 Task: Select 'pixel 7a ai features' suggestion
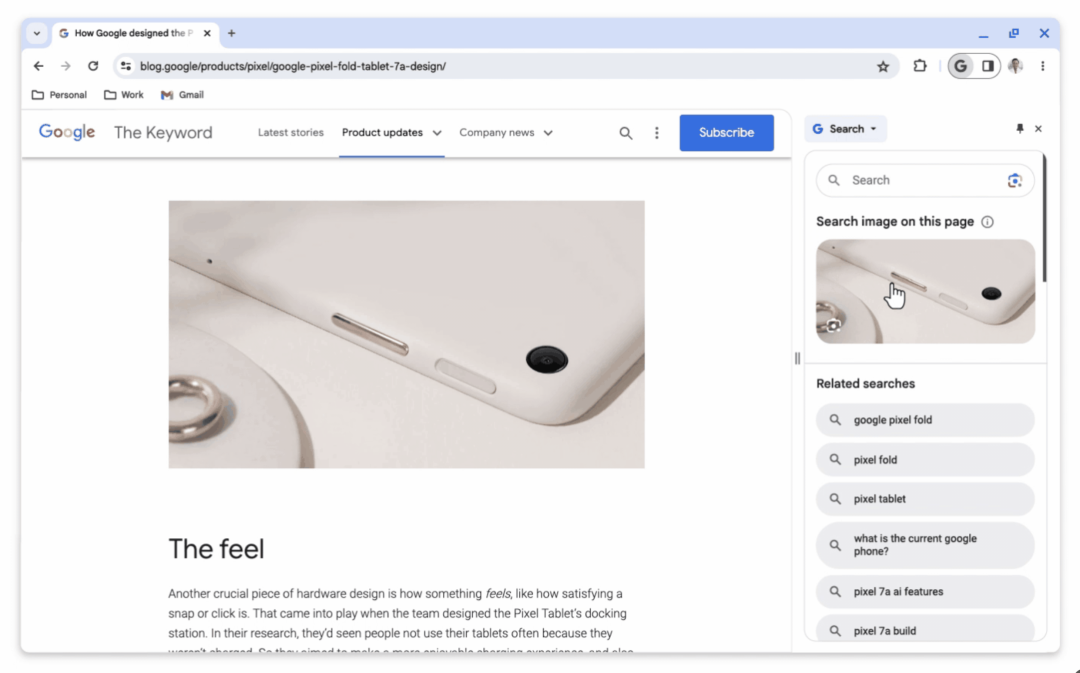pos(925,592)
